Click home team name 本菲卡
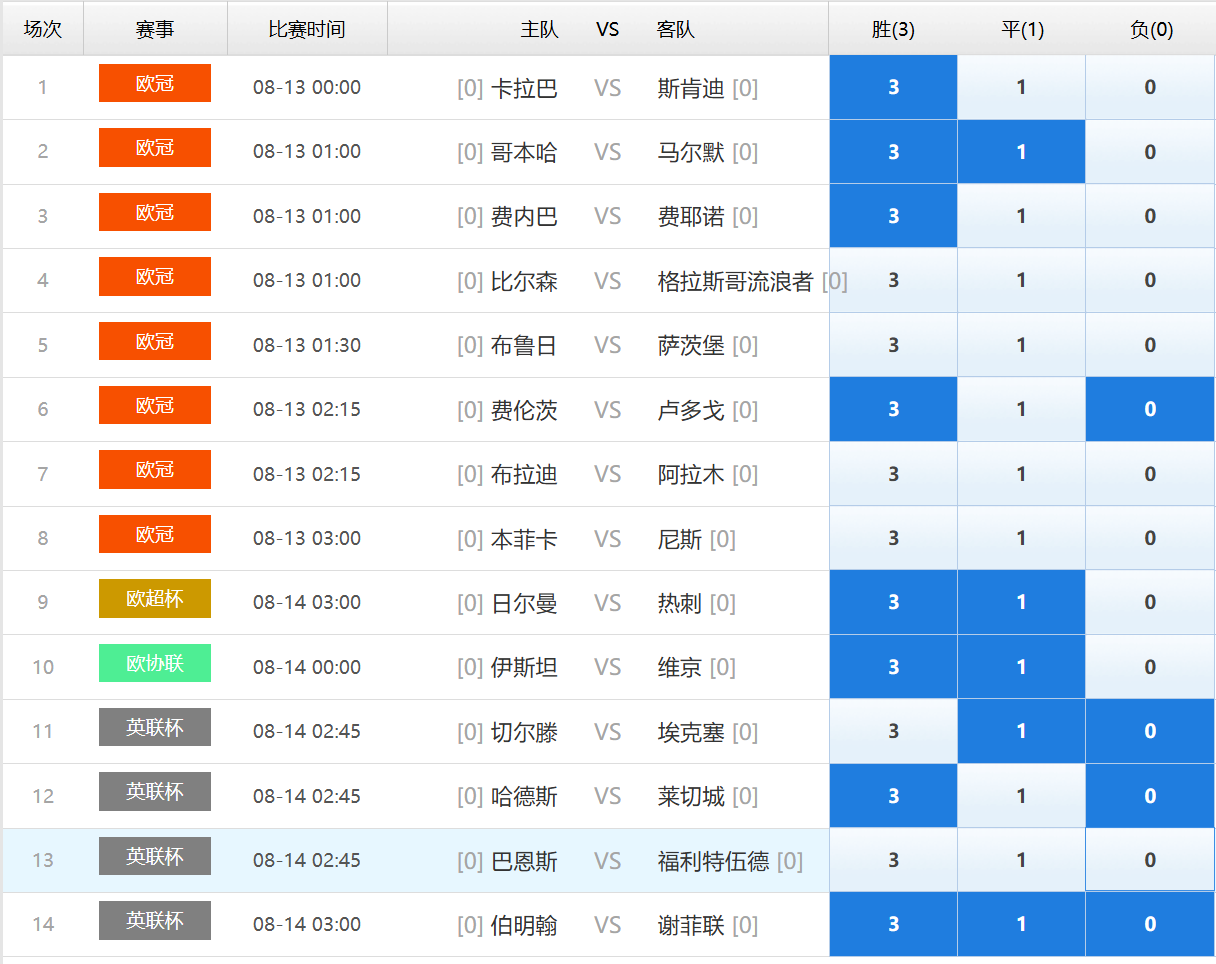The width and height of the screenshot is (1216, 964). 524,540
